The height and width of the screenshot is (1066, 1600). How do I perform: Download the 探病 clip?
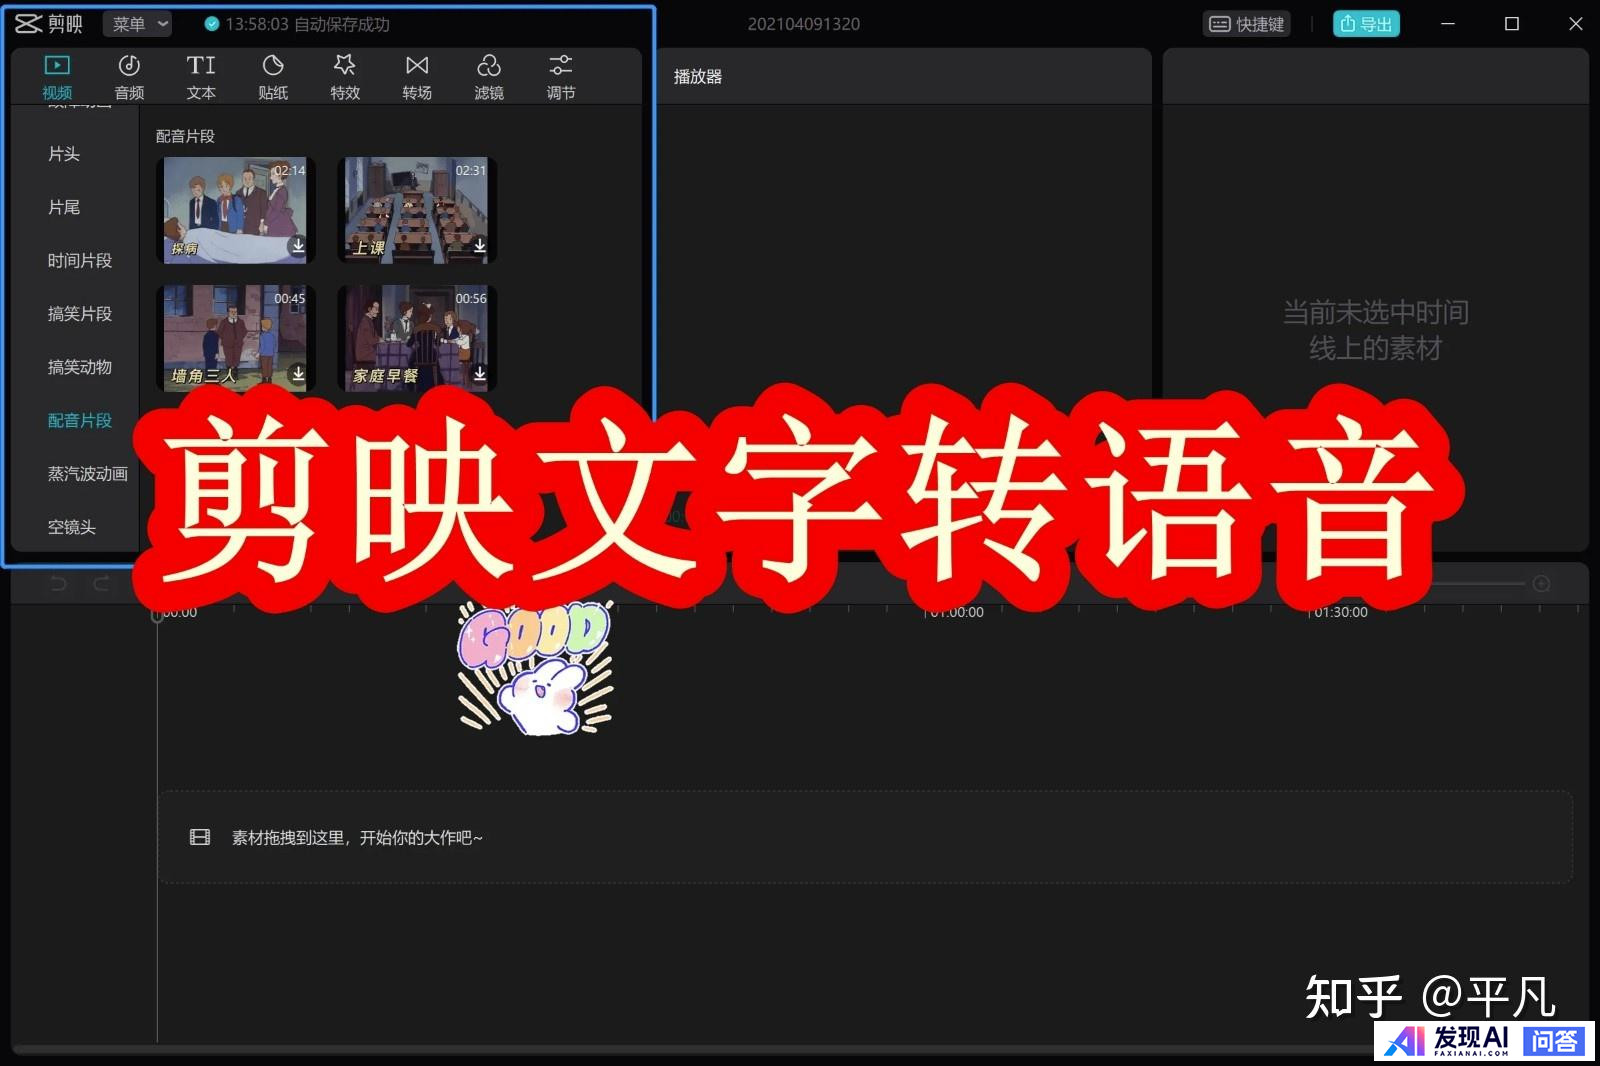click(x=298, y=245)
